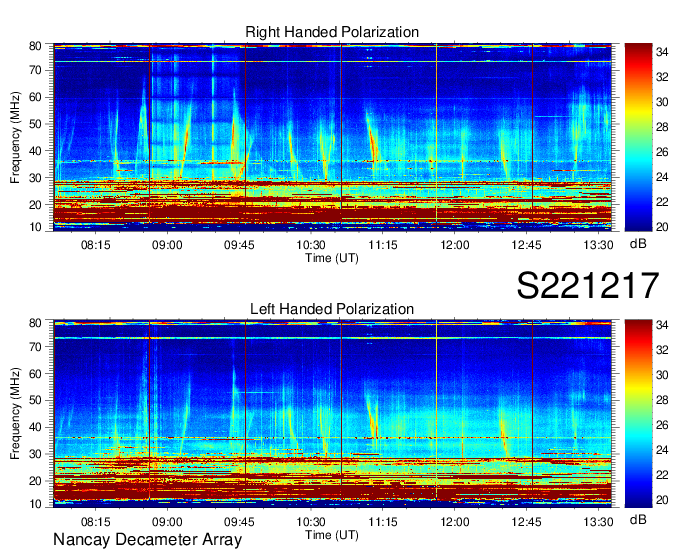The image size is (680, 552).
Task: Click the 32 label on Right Handed colorbar
Action: (662, 77)
